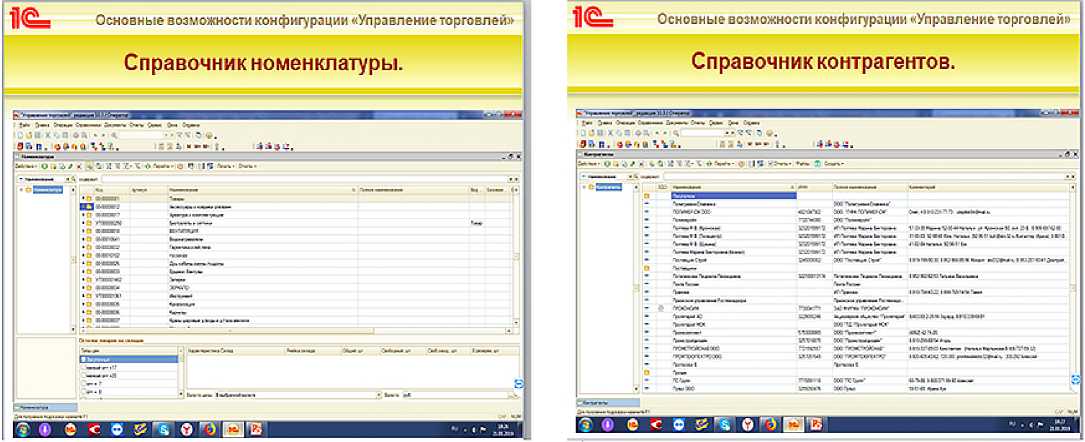Click blue refresh icon at right Контрагенты list edge
The width and height of the screenshot is (1085, 442).
[1075, 378]
